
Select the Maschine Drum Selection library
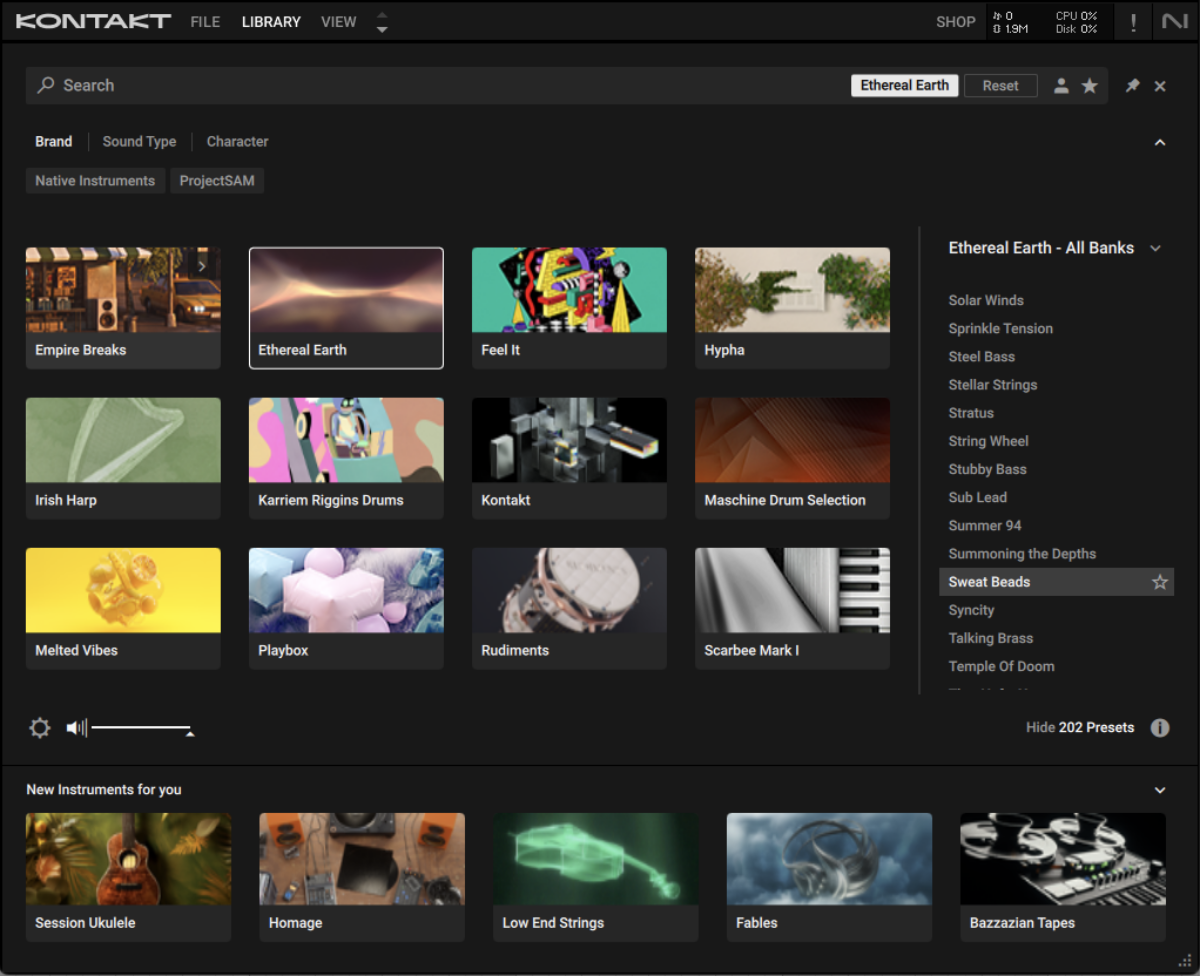click(792, 458)
